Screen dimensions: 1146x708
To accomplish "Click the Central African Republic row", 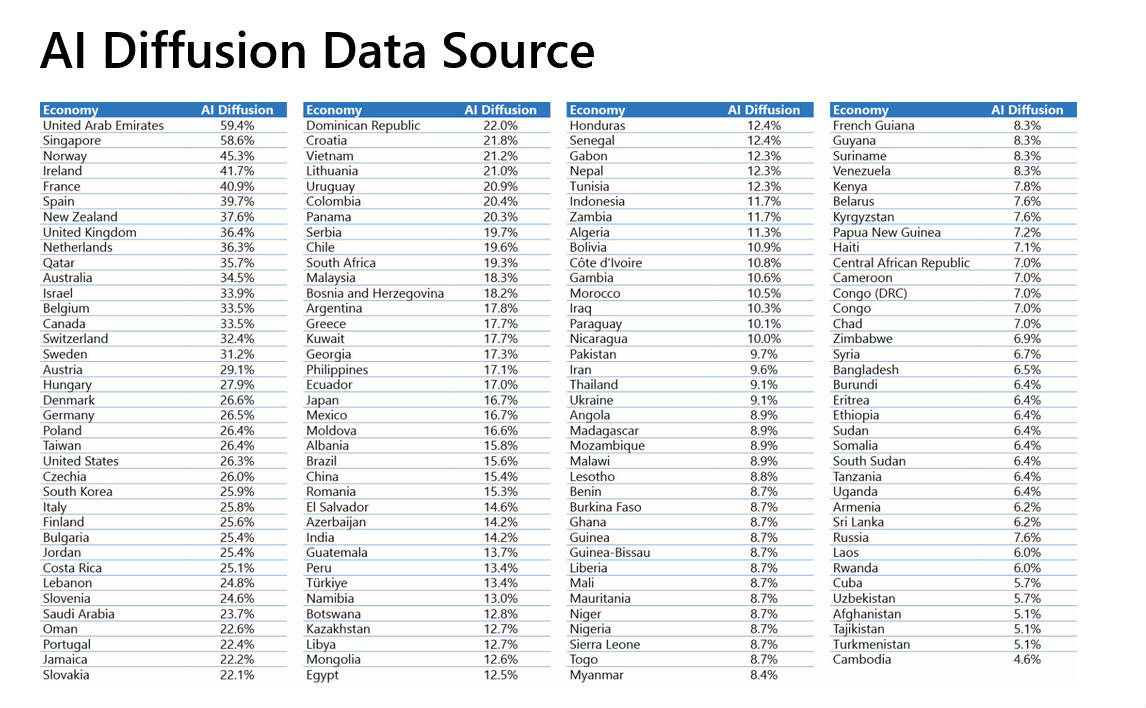I will point(901,263).
